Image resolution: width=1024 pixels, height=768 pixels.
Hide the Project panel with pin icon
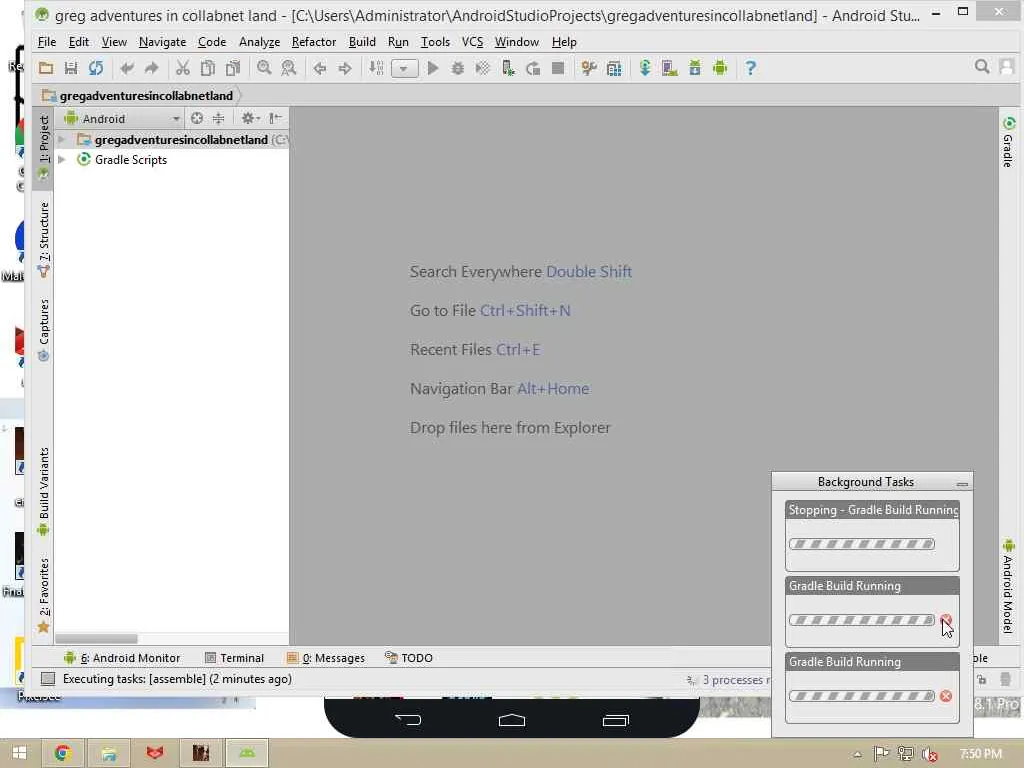(x=275, y=118)
